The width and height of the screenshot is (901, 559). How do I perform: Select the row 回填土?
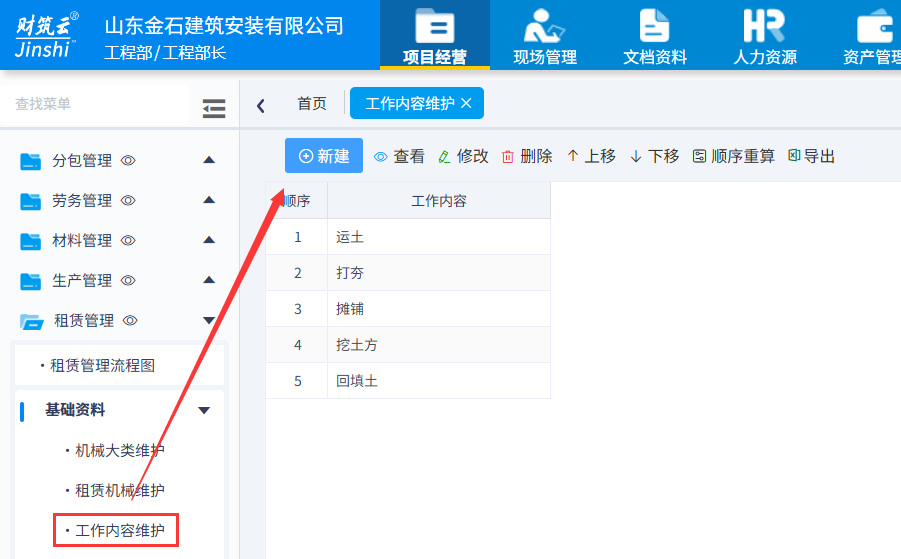click(408, 381)
